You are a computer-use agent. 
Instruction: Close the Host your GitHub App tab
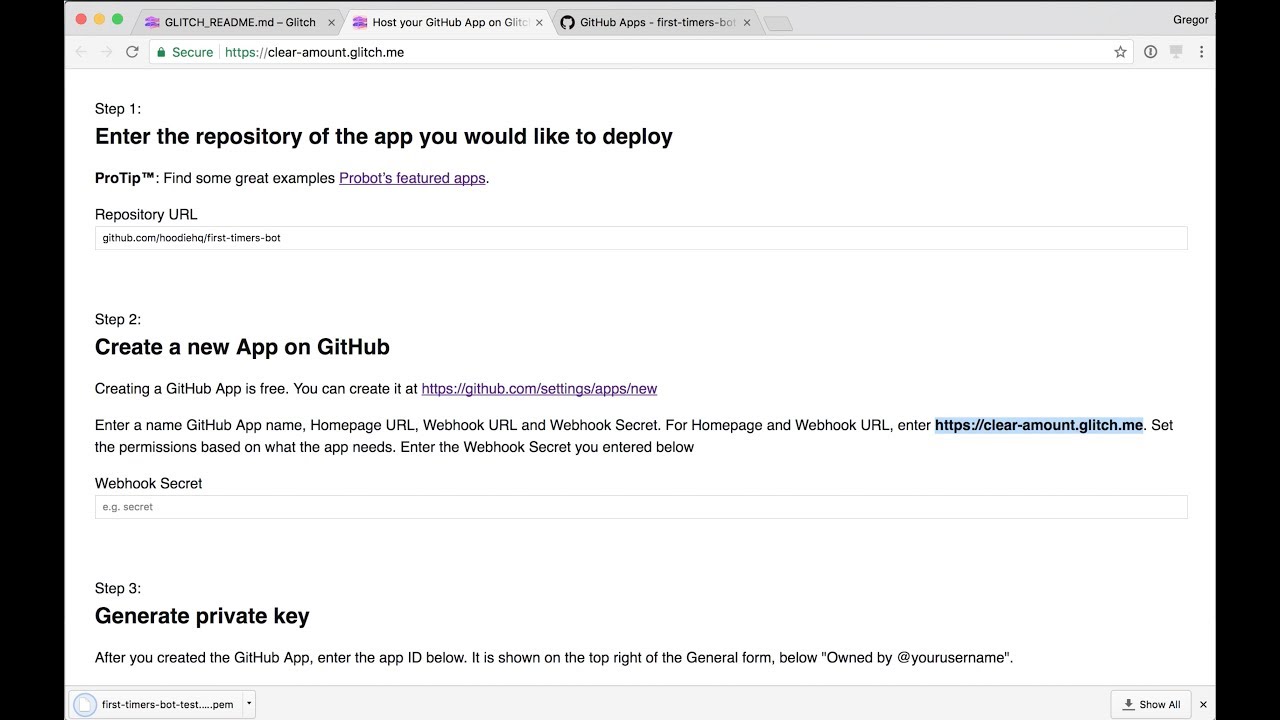pos(539,22)
